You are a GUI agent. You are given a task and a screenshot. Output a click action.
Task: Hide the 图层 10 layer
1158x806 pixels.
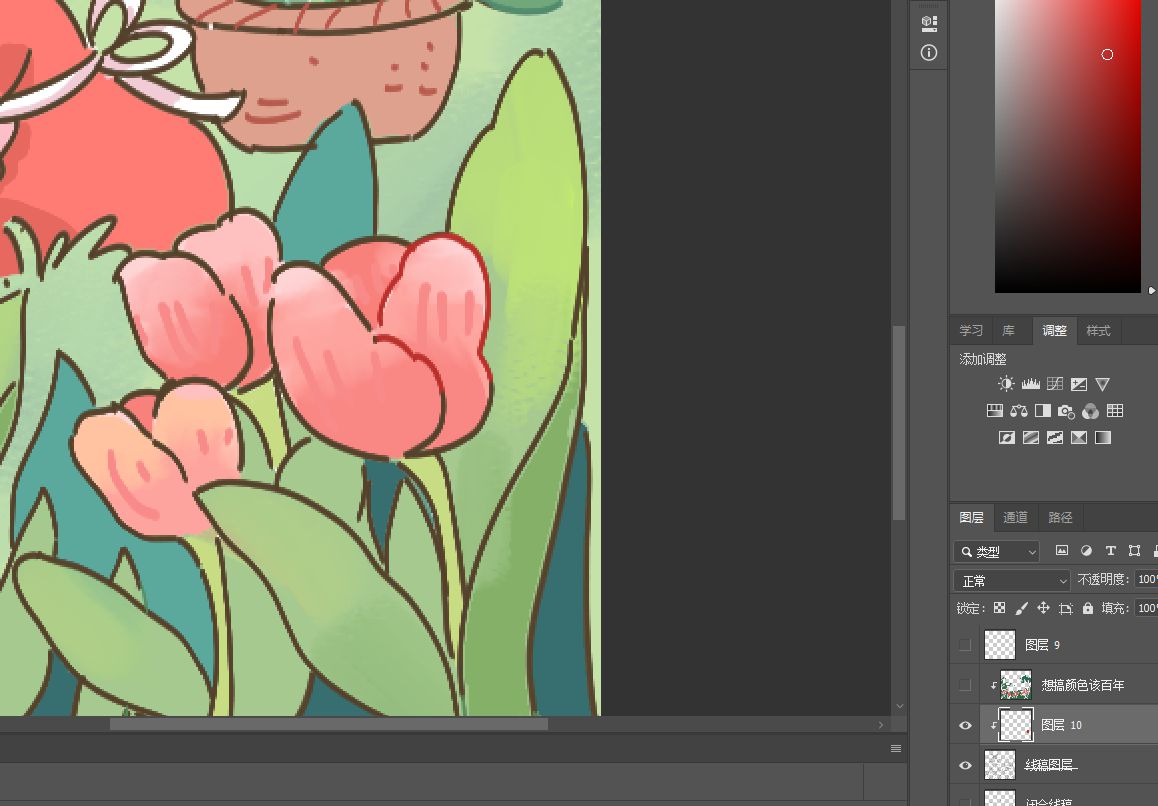click(965, 725)
